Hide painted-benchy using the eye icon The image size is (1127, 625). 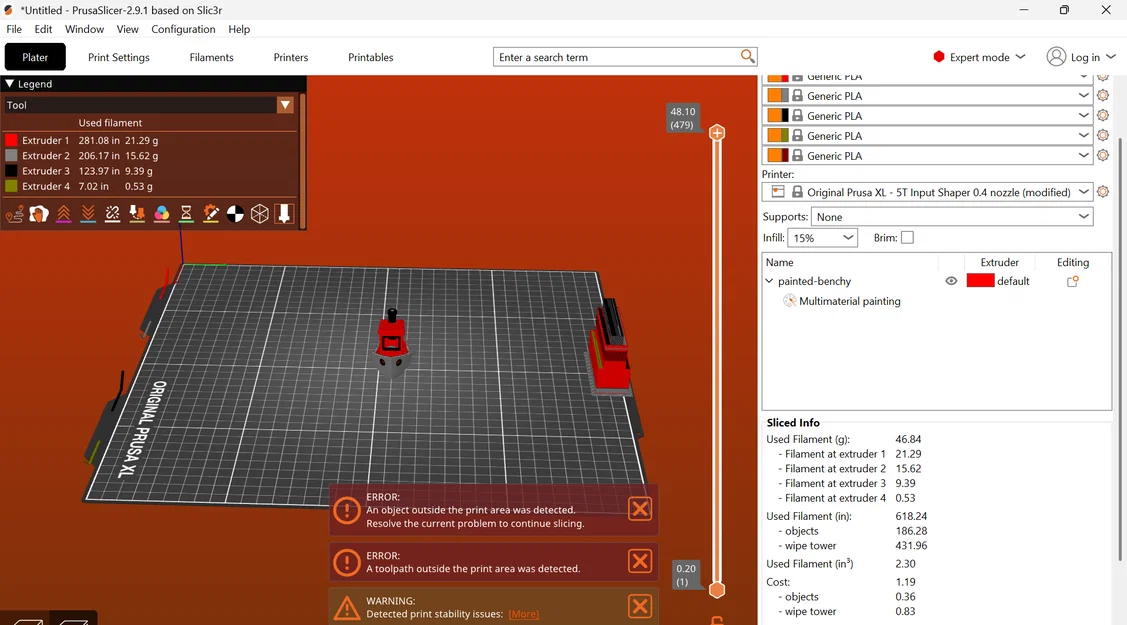951,281
